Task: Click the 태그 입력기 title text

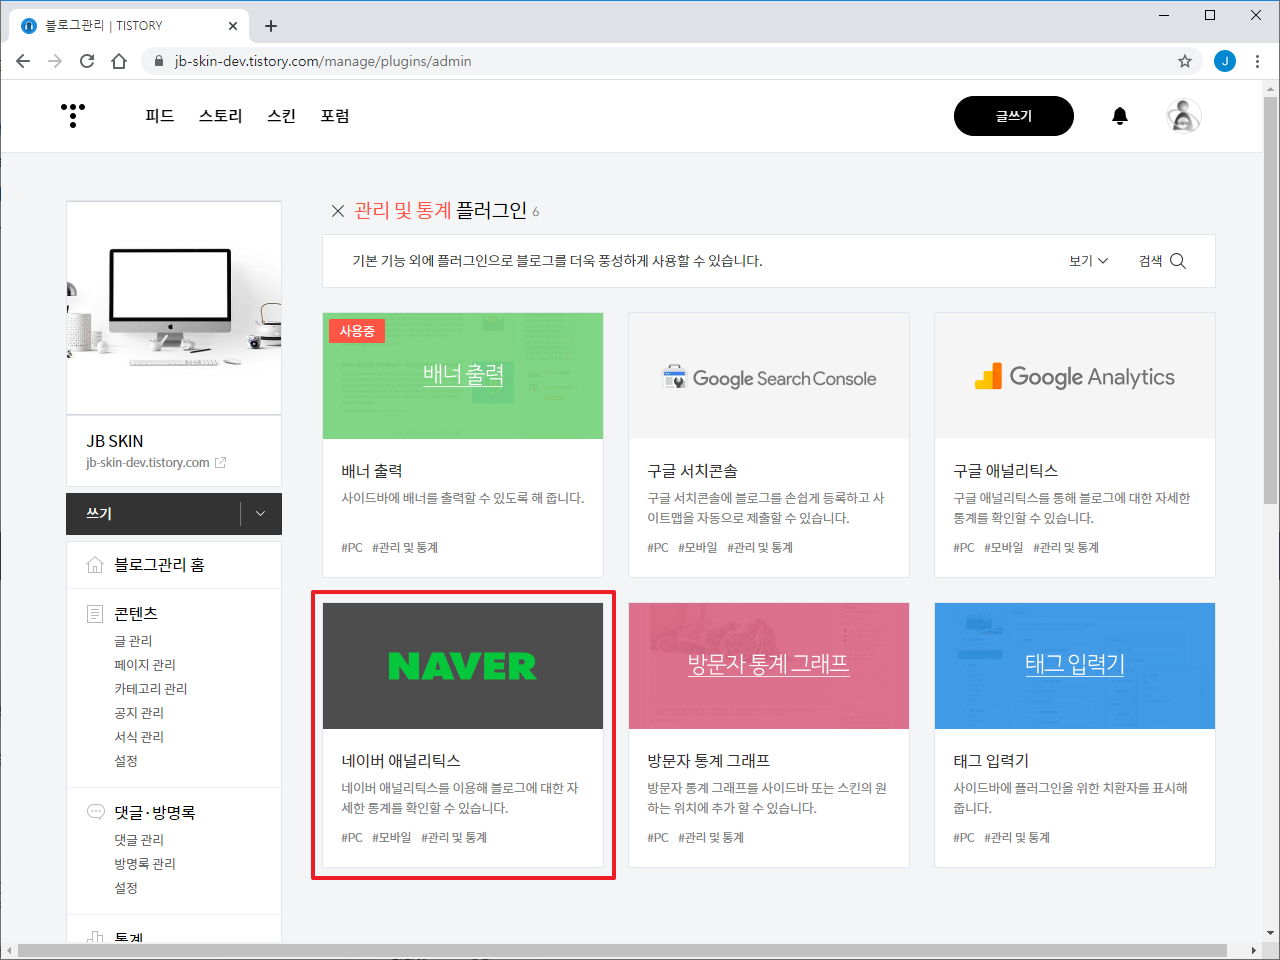Action: (991, 761)
